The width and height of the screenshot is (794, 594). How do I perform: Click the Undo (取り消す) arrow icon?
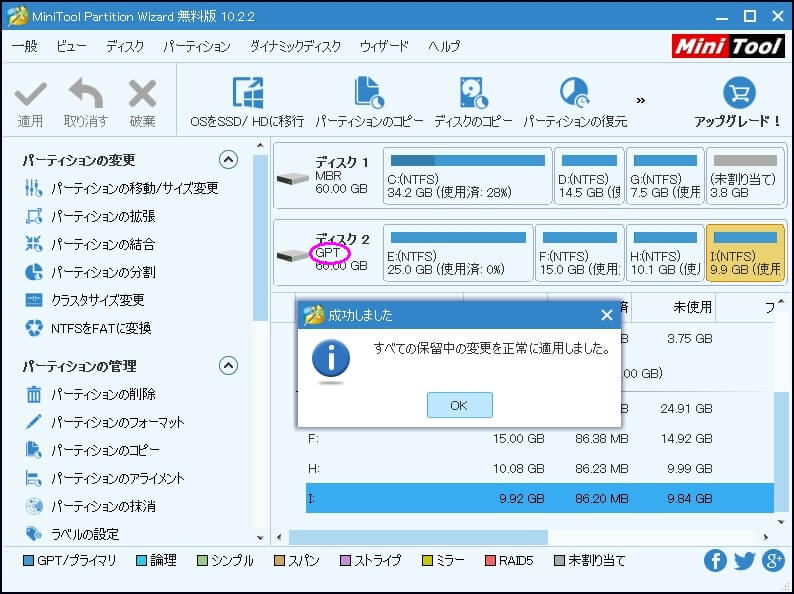click(86, 93)
